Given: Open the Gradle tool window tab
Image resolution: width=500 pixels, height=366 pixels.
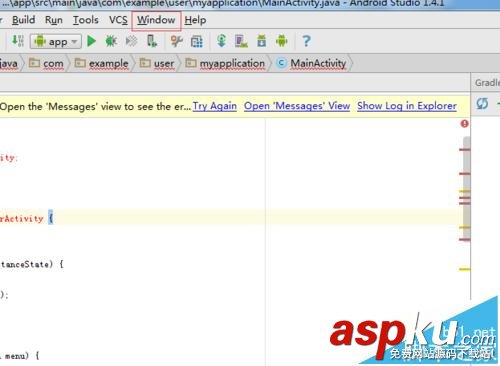Looking at the screenshot, I should click(x=487, y=82).
